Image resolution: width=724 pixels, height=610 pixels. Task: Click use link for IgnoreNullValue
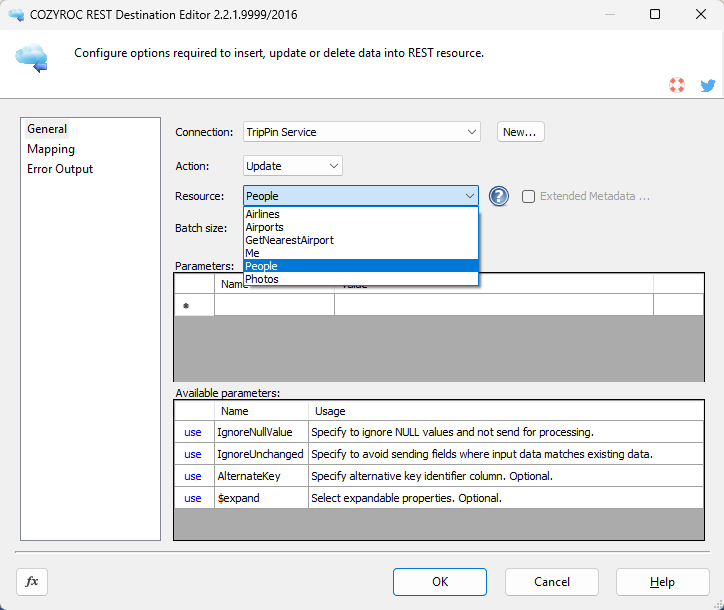click(193, 432)
